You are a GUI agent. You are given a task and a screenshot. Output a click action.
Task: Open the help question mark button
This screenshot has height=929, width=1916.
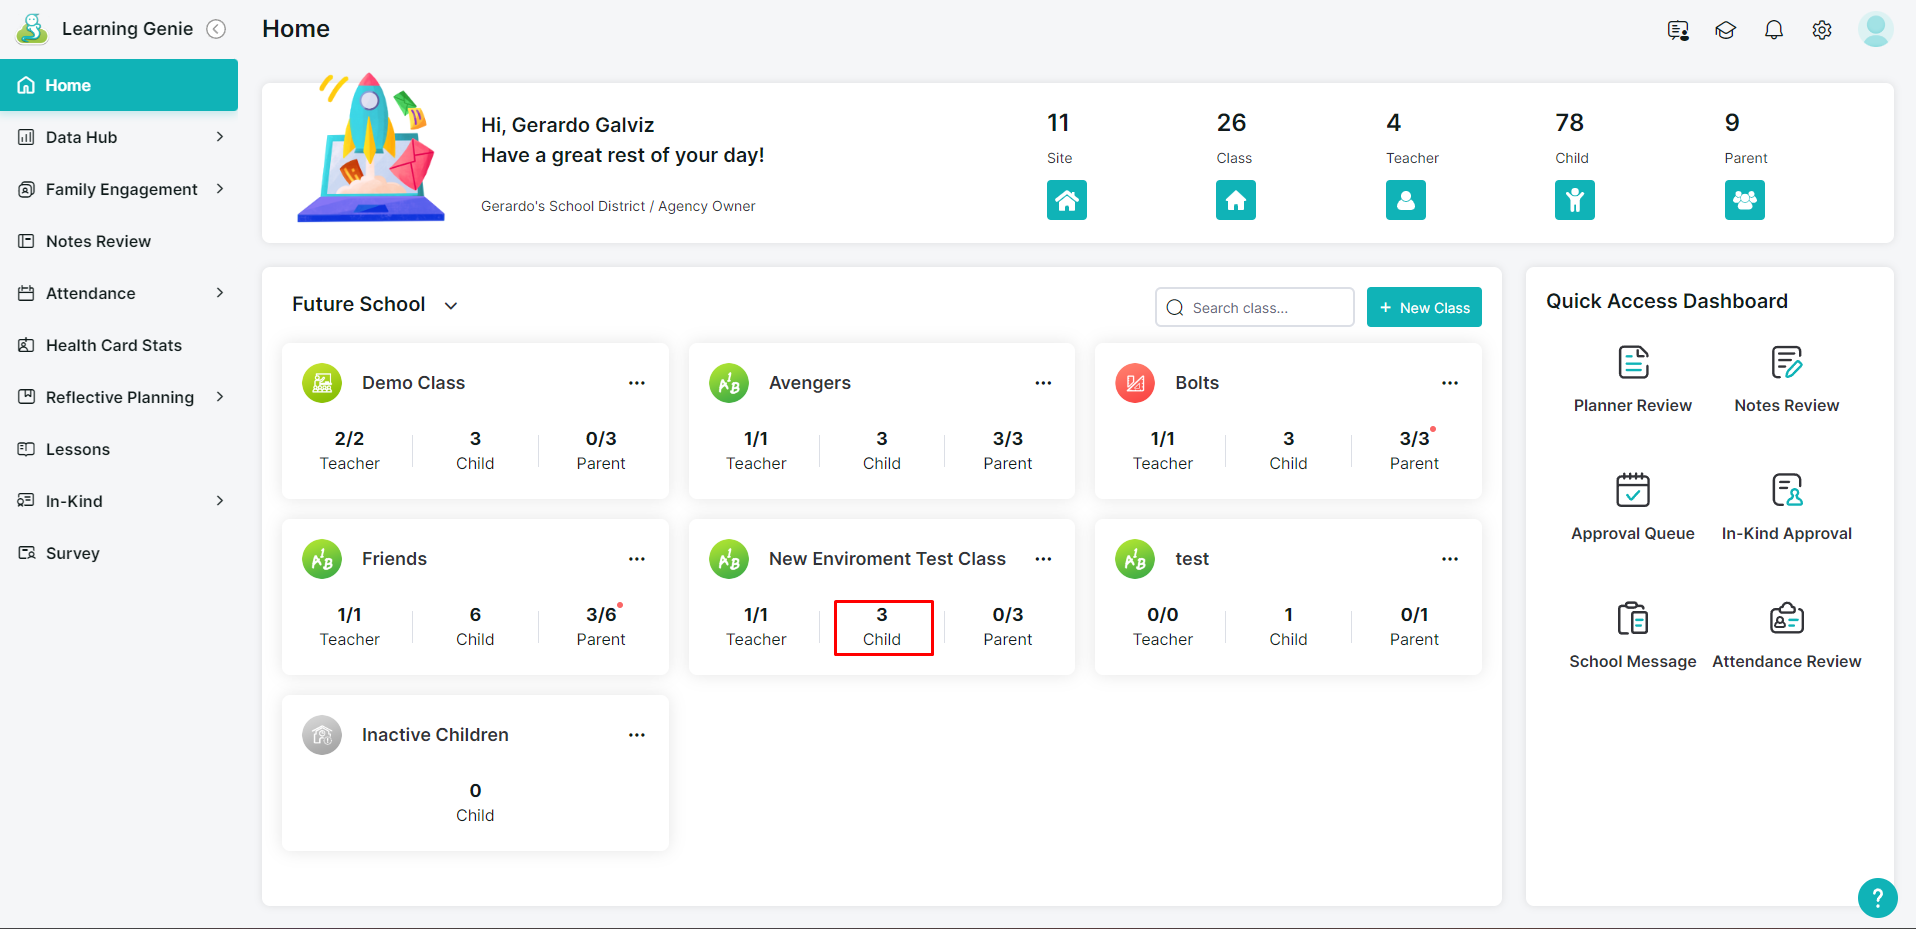click(x=1876, y=897)
